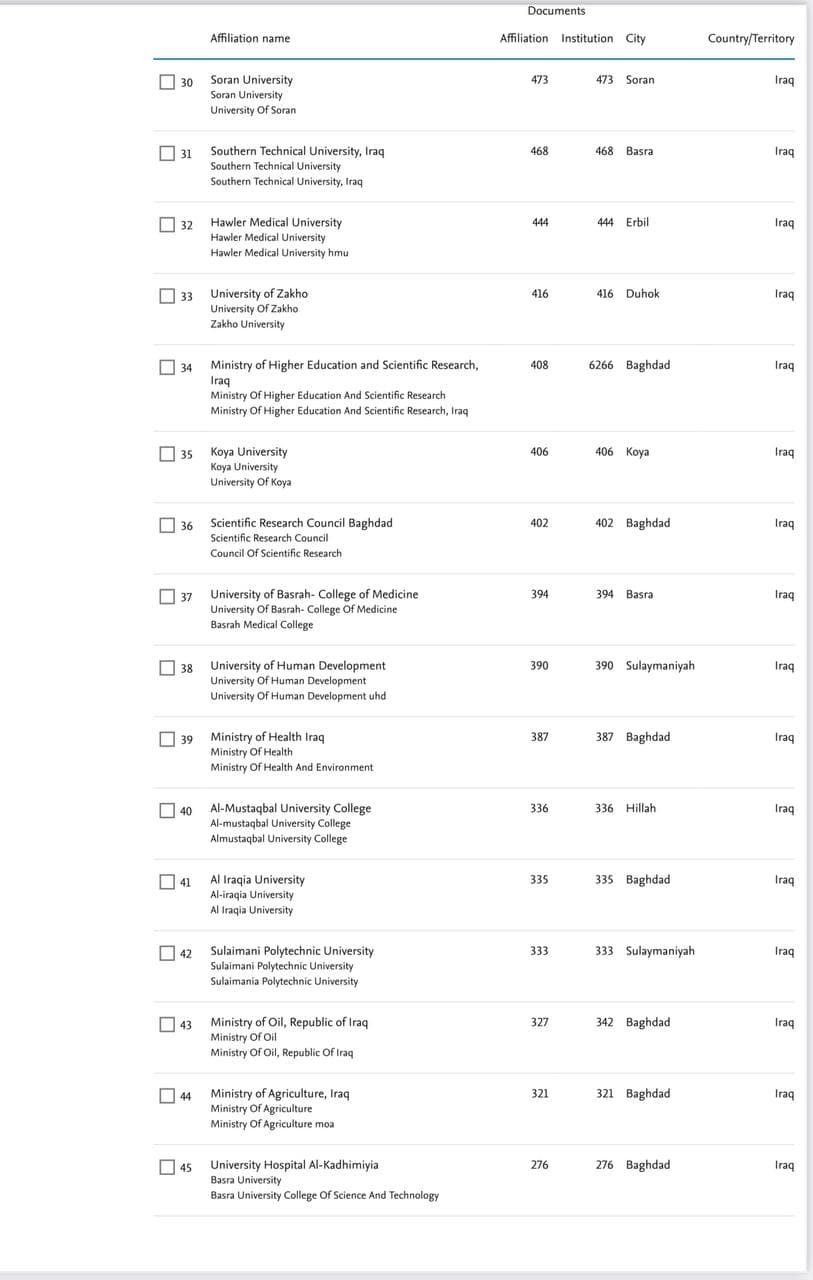Click Scientific Research Council Baghdad link

click(301, 523)
